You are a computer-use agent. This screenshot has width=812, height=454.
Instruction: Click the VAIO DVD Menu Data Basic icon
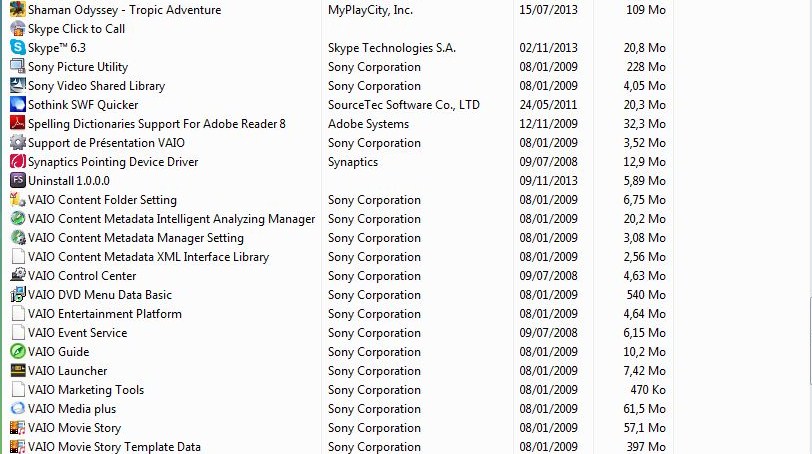[18, 295]
